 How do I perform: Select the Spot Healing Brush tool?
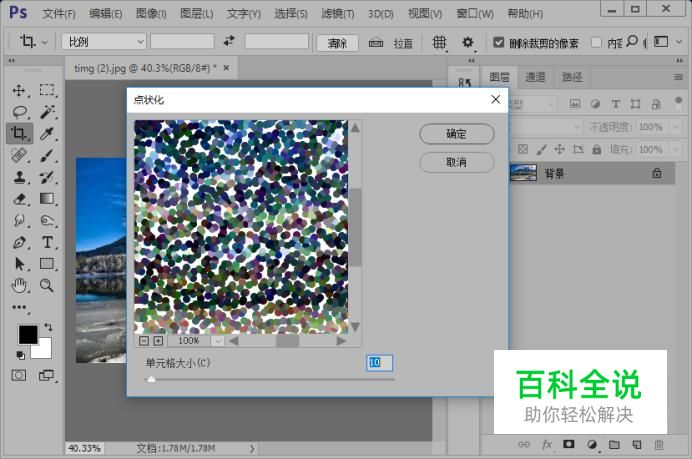point(19,155)
